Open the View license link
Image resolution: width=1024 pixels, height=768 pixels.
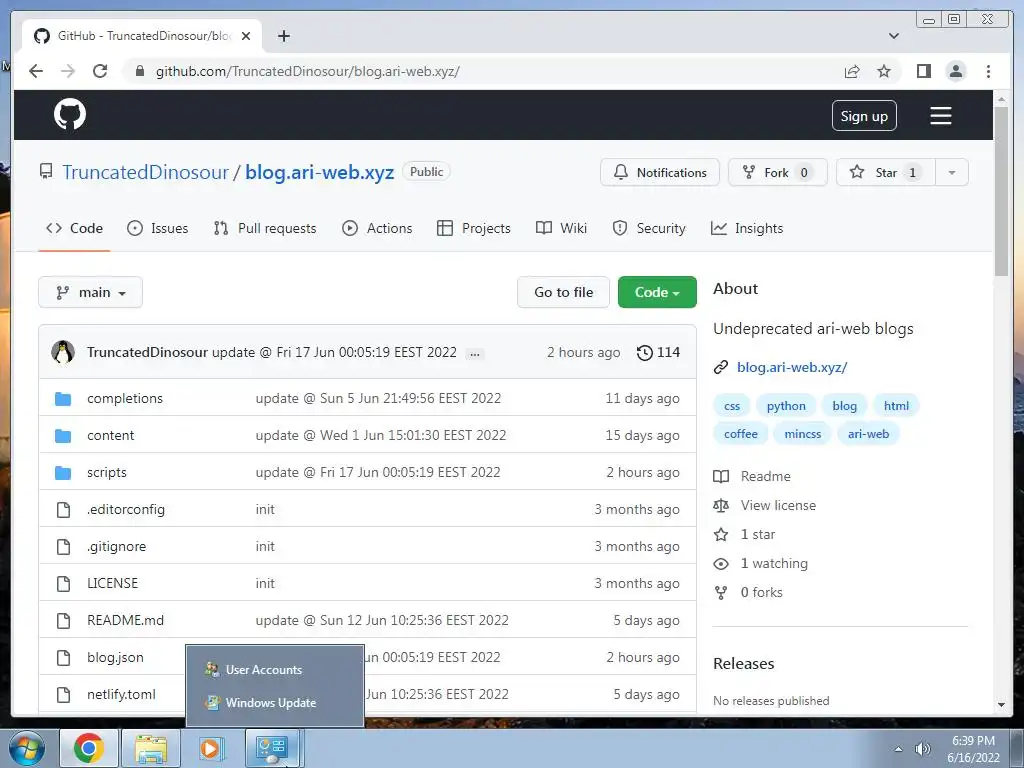[x=778, y=505]
